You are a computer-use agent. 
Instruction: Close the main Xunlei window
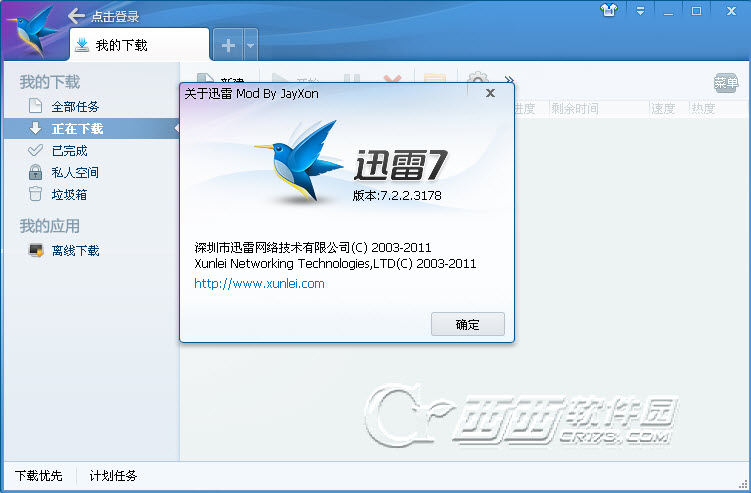click(731, 11)
